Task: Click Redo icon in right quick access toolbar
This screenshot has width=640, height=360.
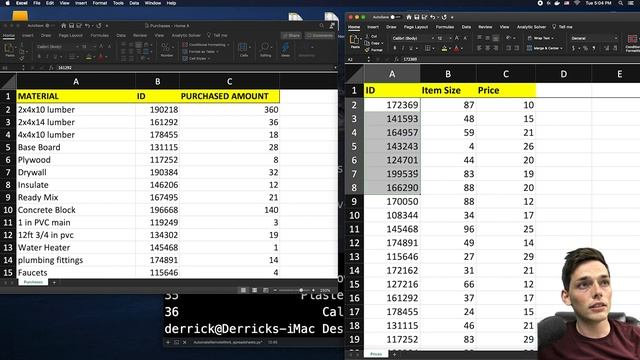Action: click(444, 17)
